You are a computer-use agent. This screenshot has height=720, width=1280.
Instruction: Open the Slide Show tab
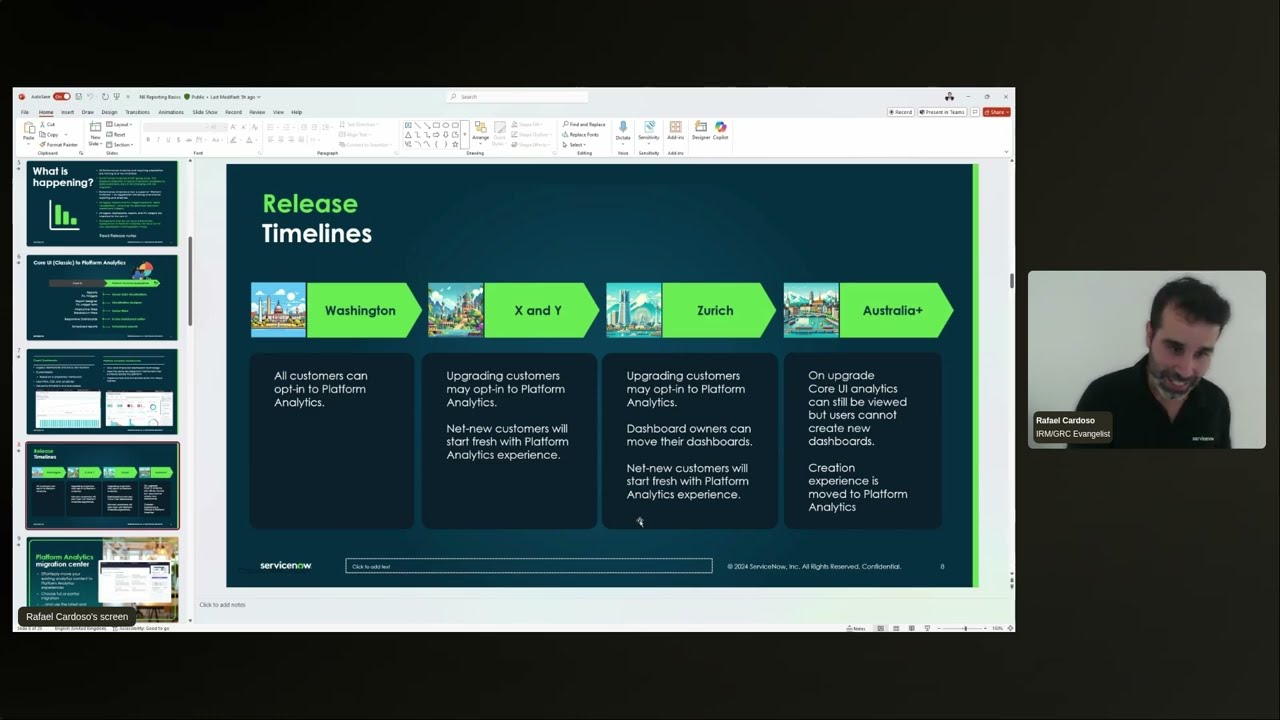tap(205, 112)
